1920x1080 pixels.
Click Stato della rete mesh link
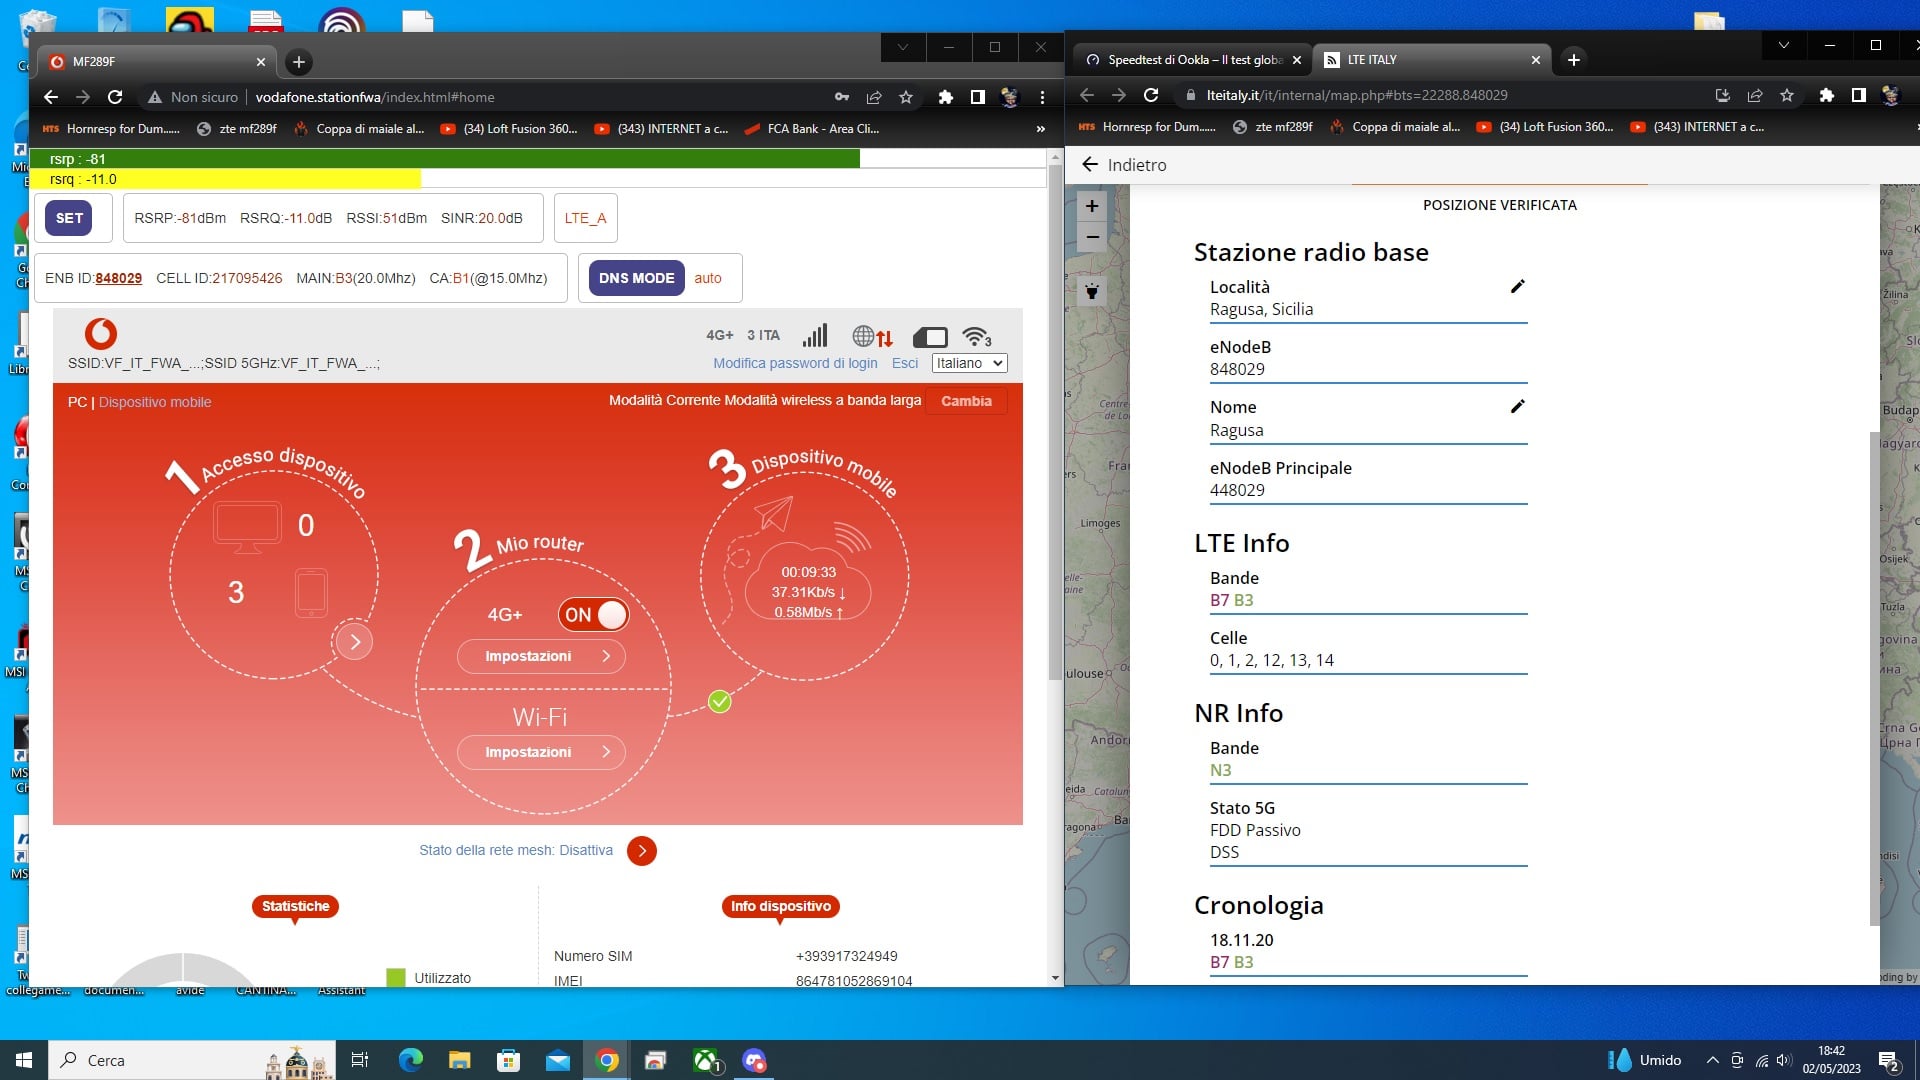click(516, 850)
